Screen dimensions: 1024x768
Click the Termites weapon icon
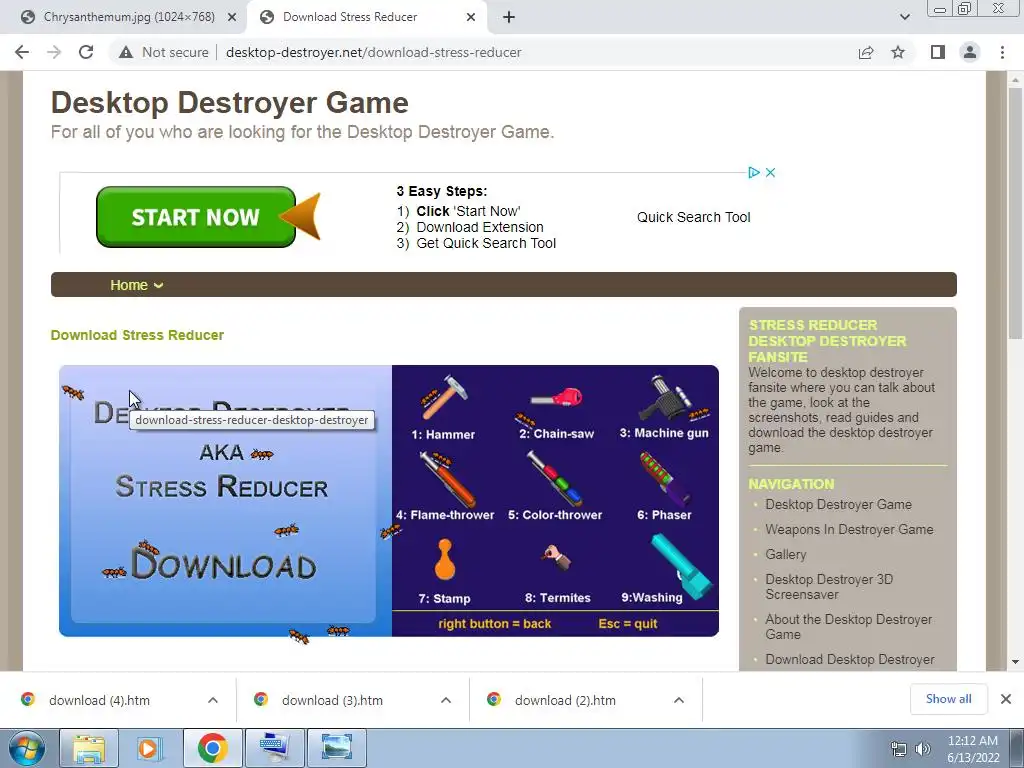click(556, 557)
